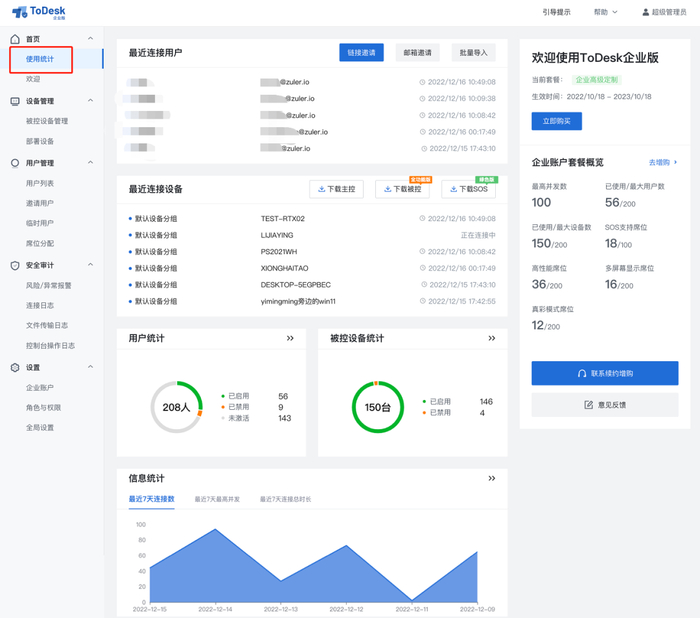
Task: Click the home icon beside 首页
Action: point(15,39)
